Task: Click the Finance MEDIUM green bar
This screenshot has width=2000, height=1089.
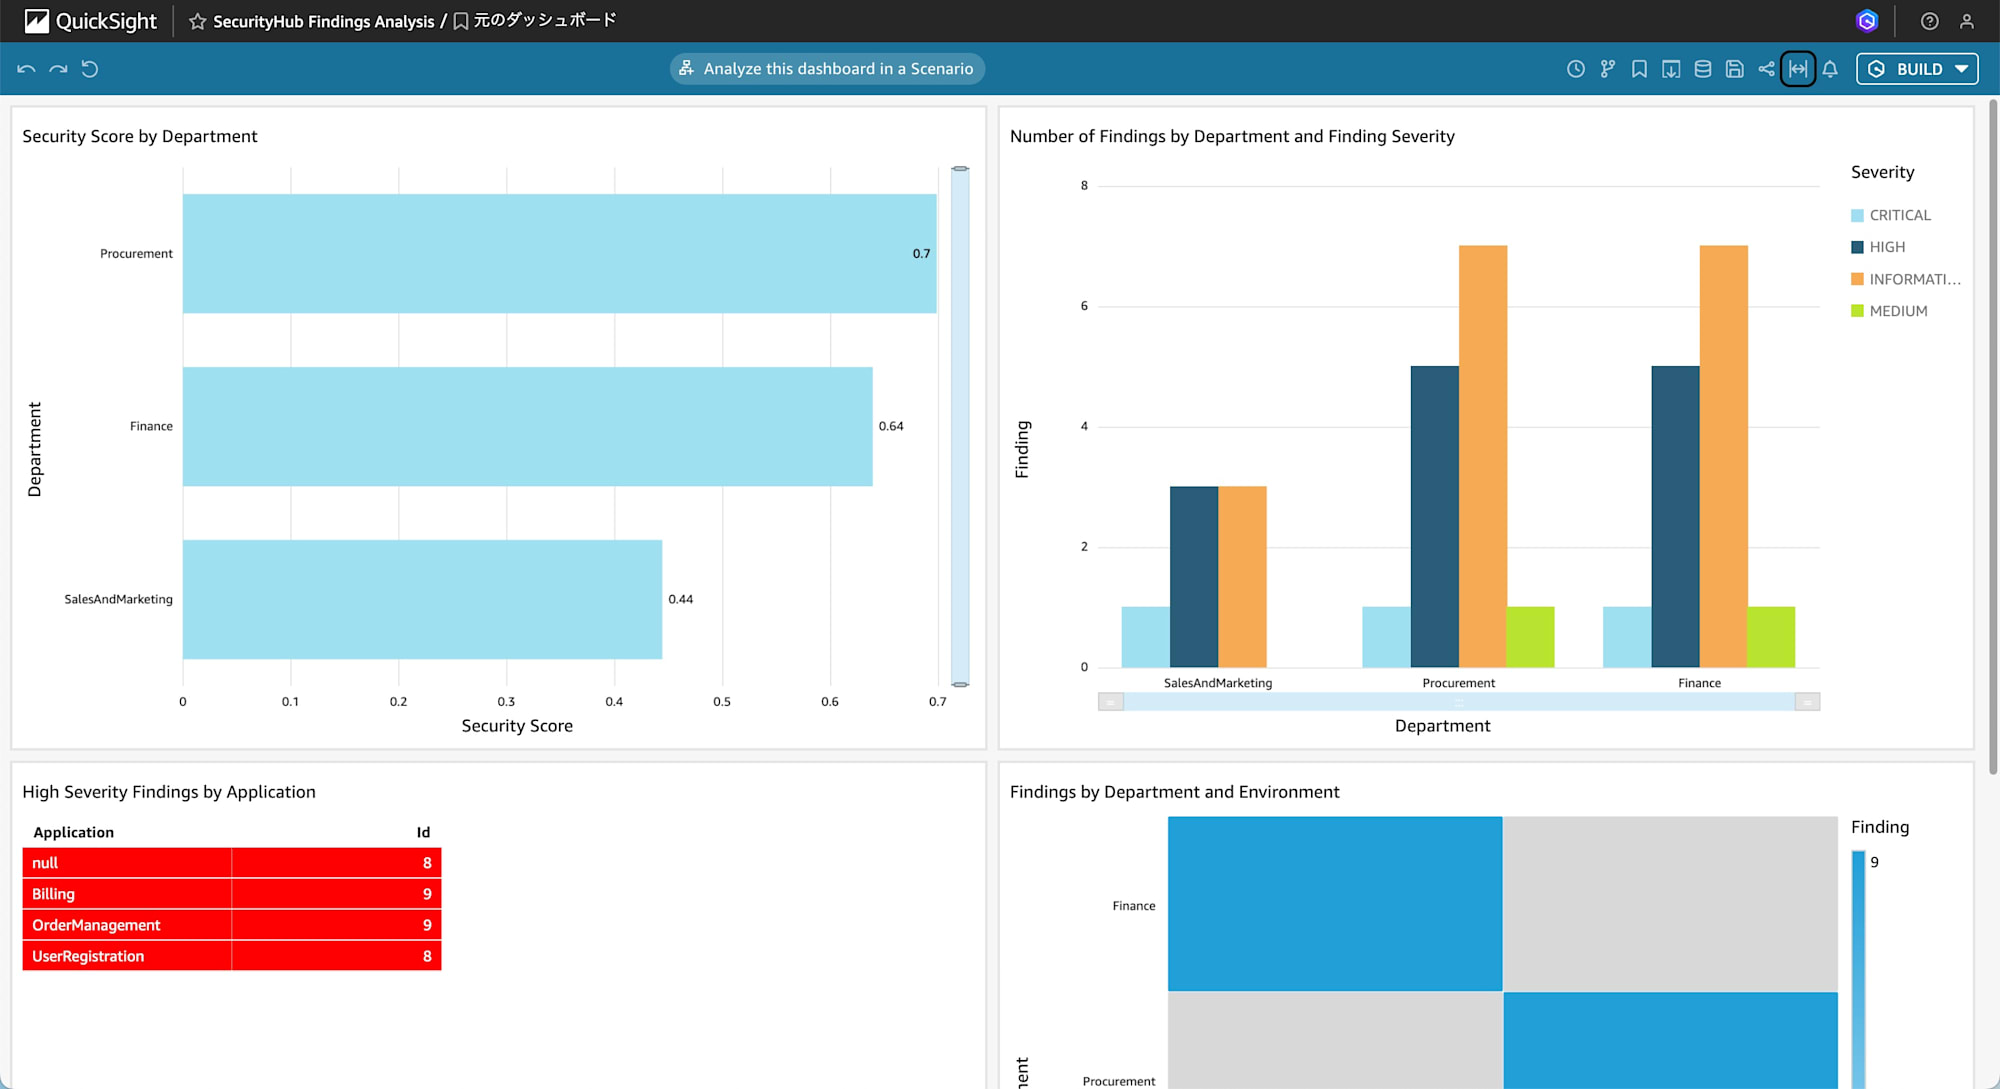Action: (x=1771, y=637)
